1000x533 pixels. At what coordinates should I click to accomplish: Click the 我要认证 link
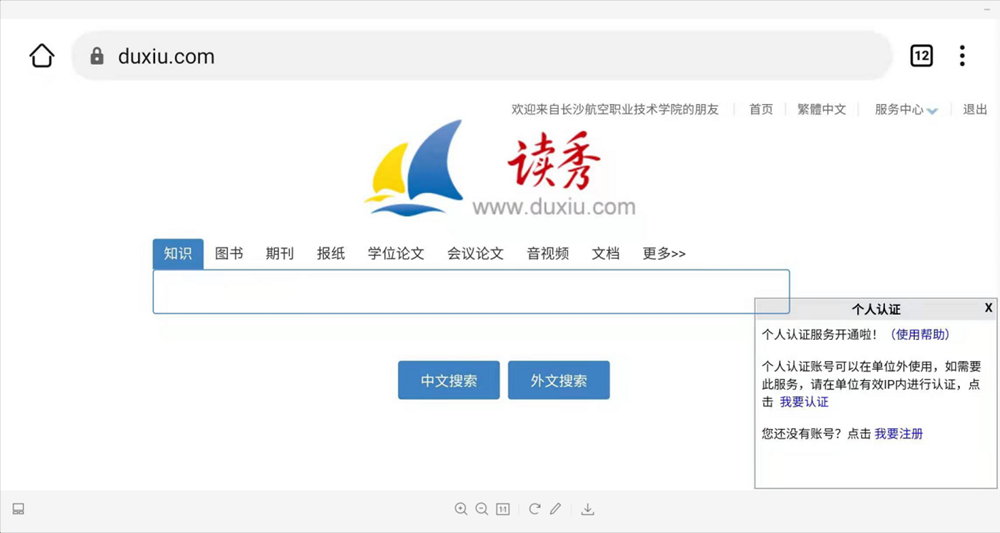804,402
